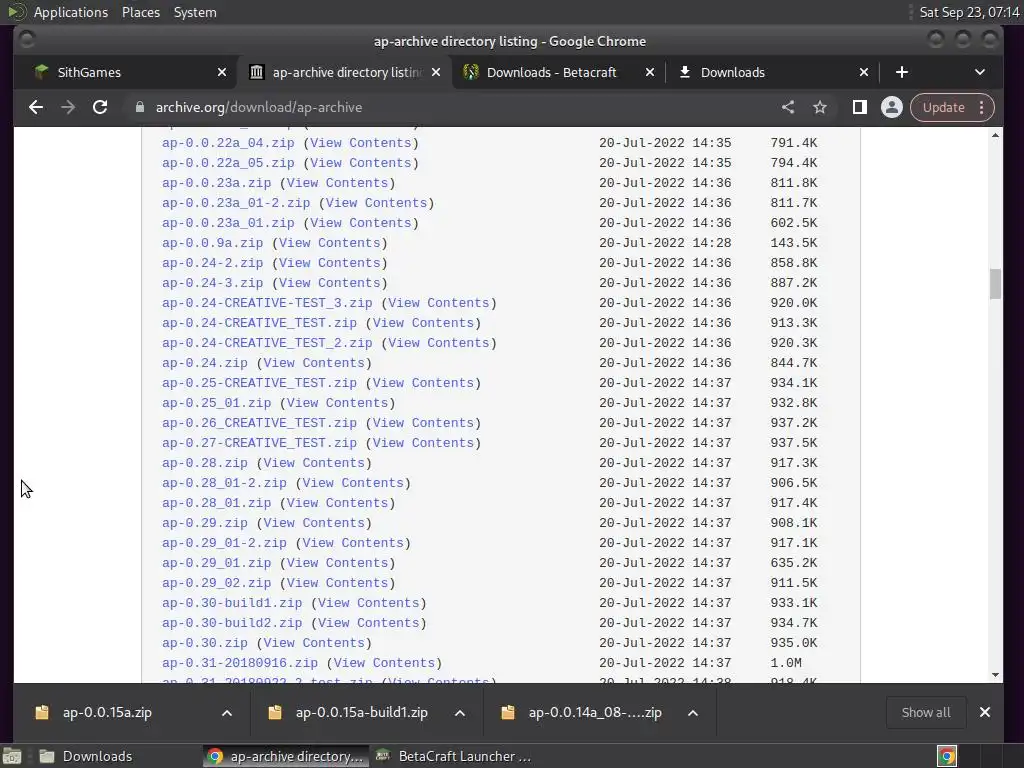Click ap-0.0.15a.zip file icon in shelf
Screen dimensions: 1024x768
[42, 712]
